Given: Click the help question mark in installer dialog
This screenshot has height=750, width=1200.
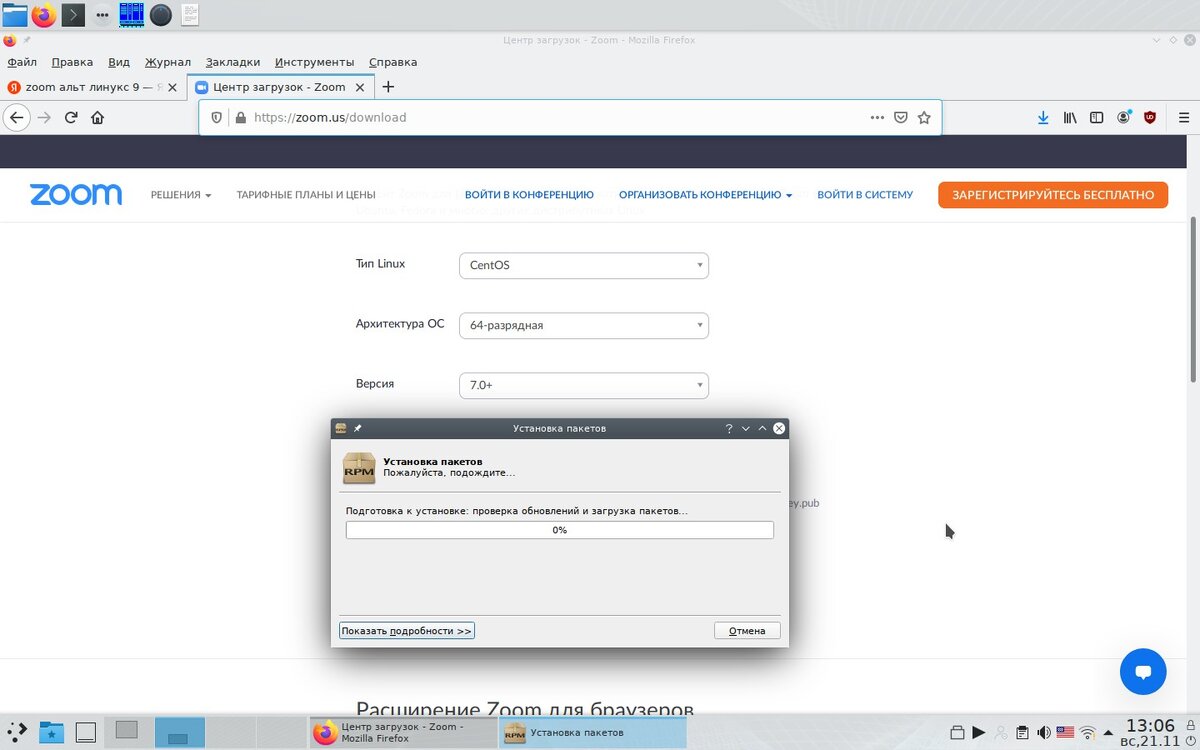Looking at the screenshot, I should click(729, 428).
